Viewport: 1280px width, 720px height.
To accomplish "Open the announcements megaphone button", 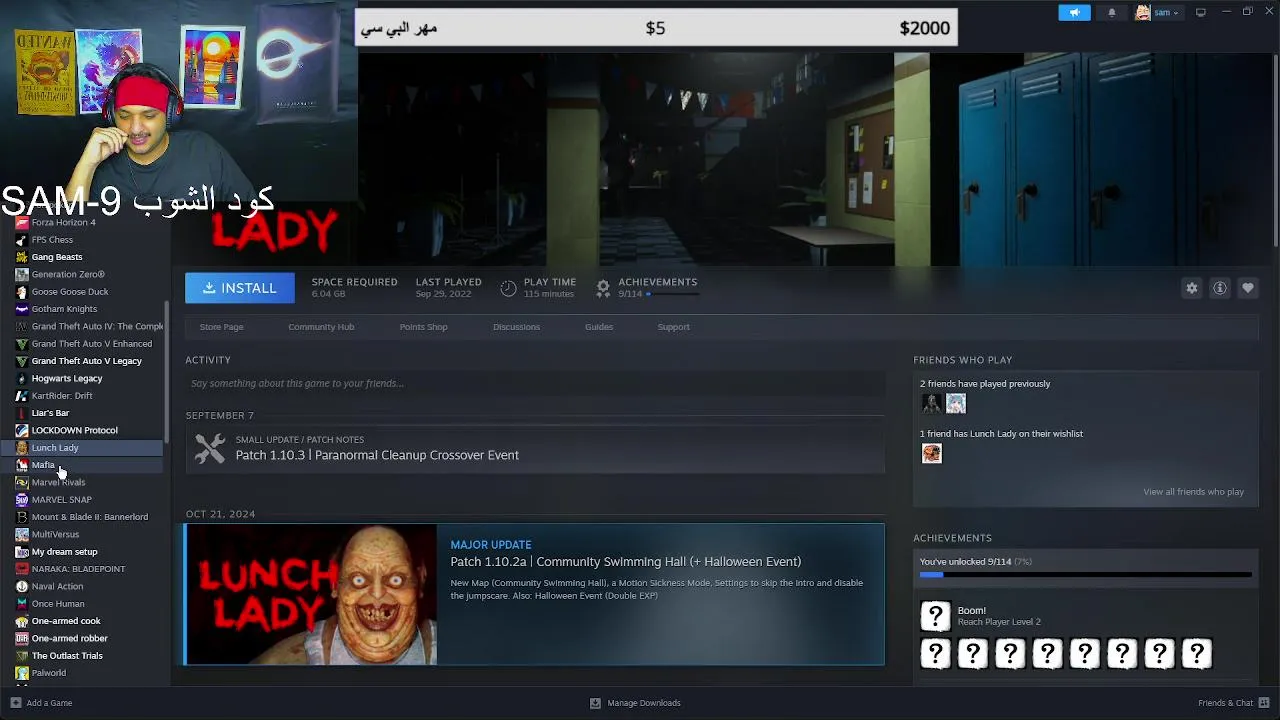I will (1074, 13).
